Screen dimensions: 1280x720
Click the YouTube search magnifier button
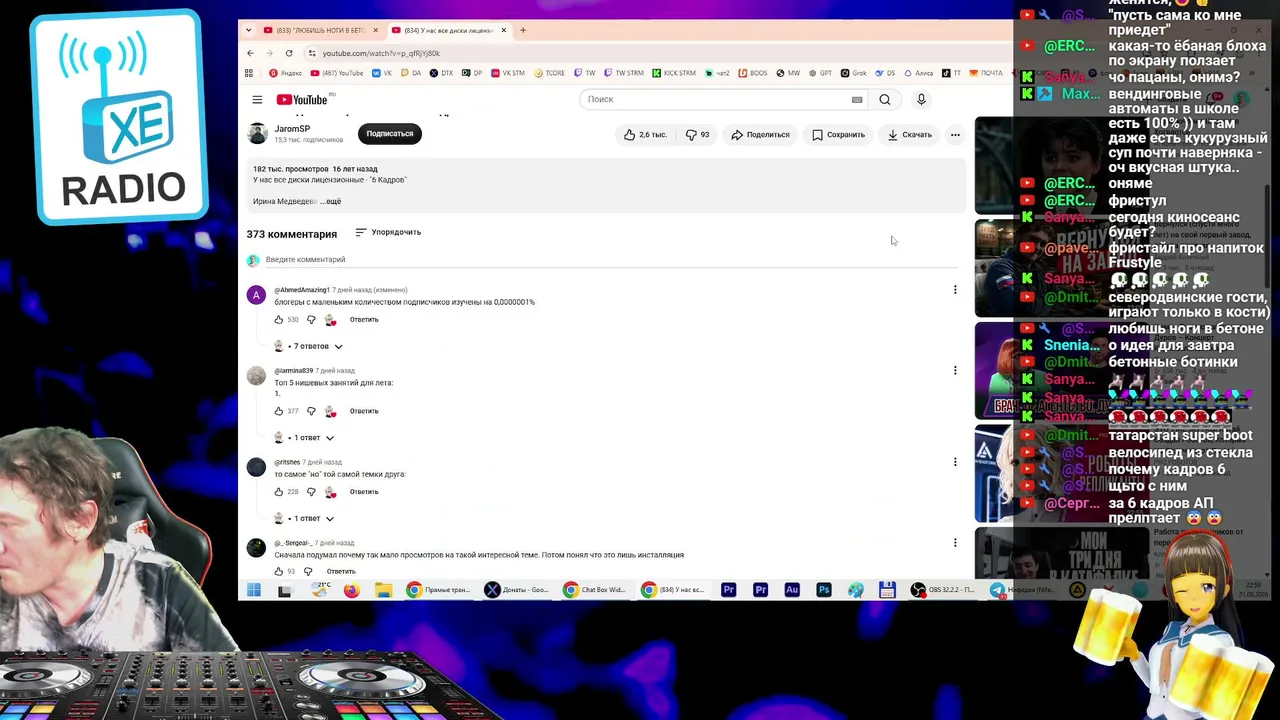point(884,99)
